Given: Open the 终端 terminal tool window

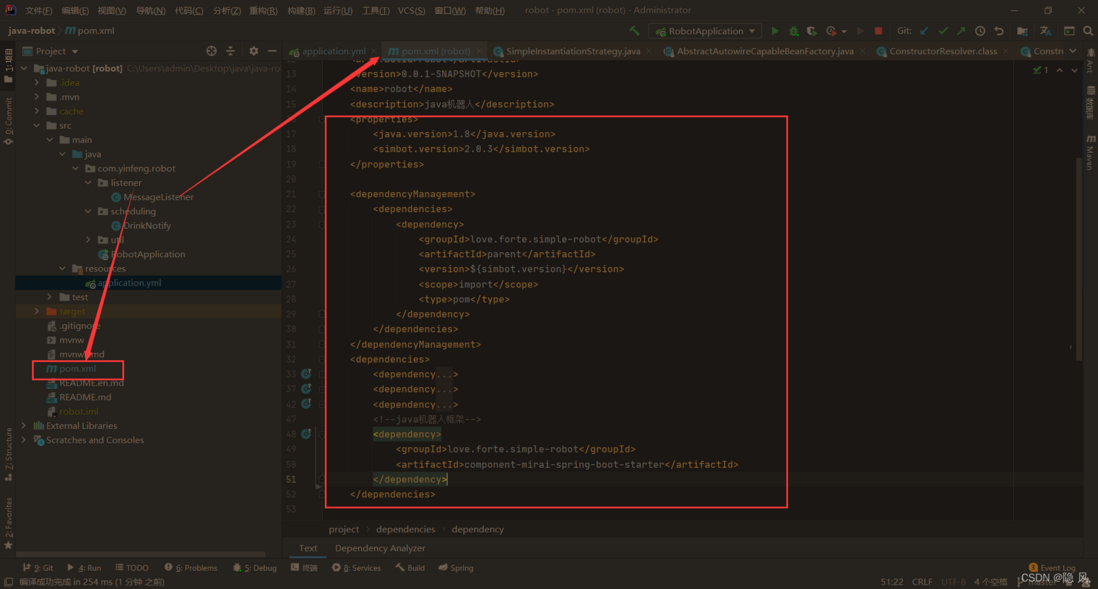Looking at the screenshot, I should (x=304, y=568).
